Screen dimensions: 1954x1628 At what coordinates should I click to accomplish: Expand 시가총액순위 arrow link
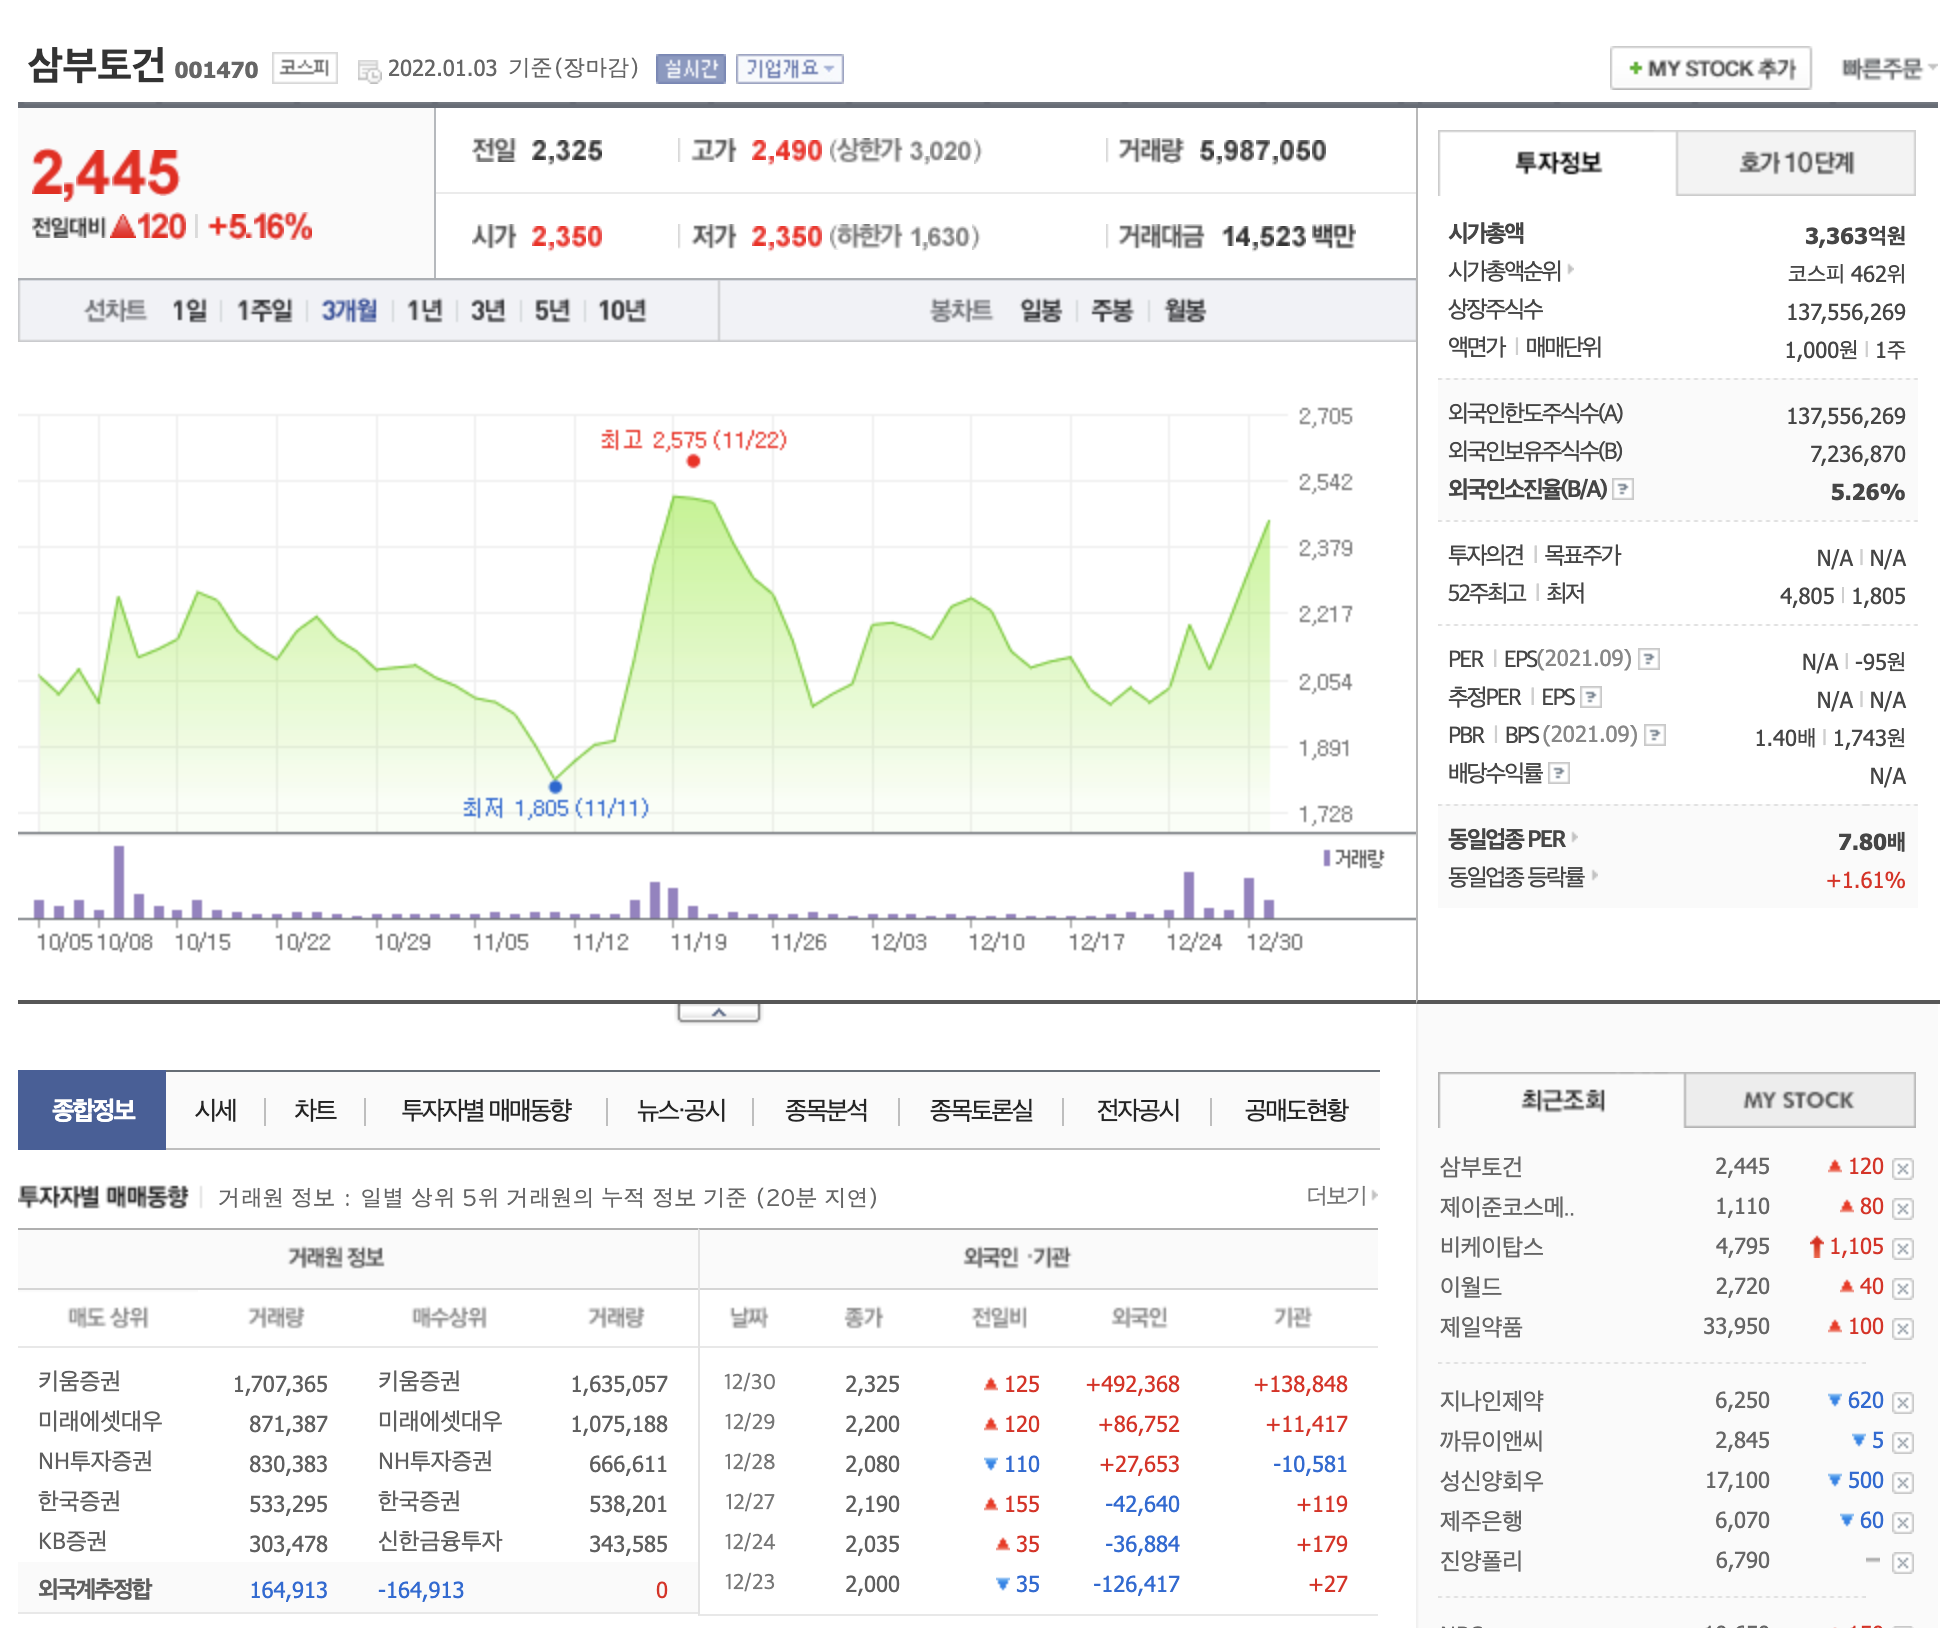coord(1570,269)
